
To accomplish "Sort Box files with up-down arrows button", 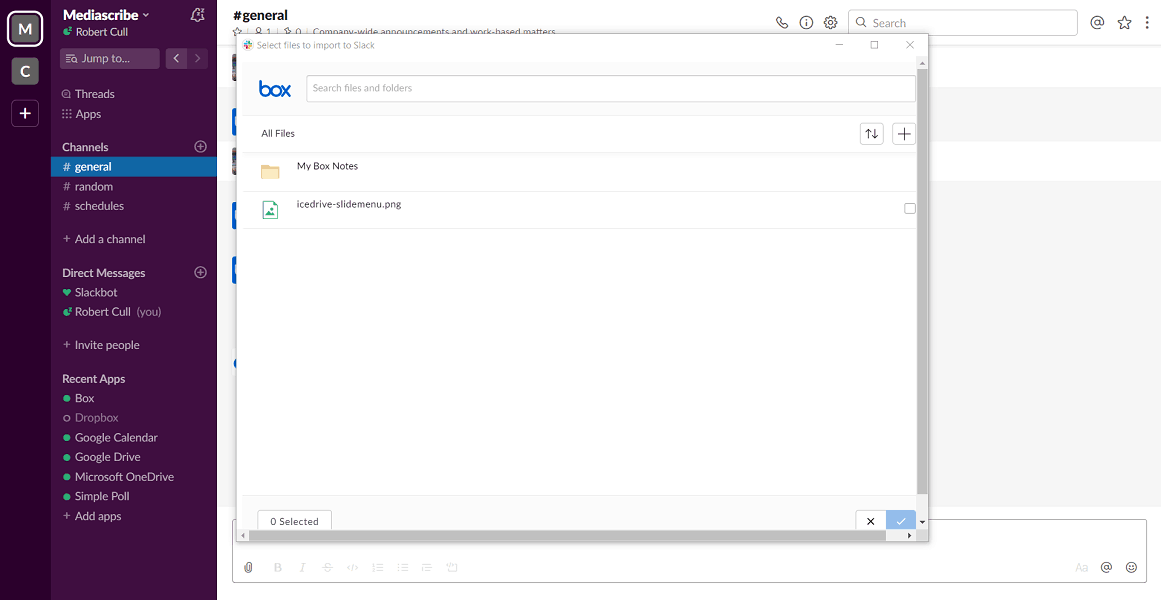I will coord(871,134).
